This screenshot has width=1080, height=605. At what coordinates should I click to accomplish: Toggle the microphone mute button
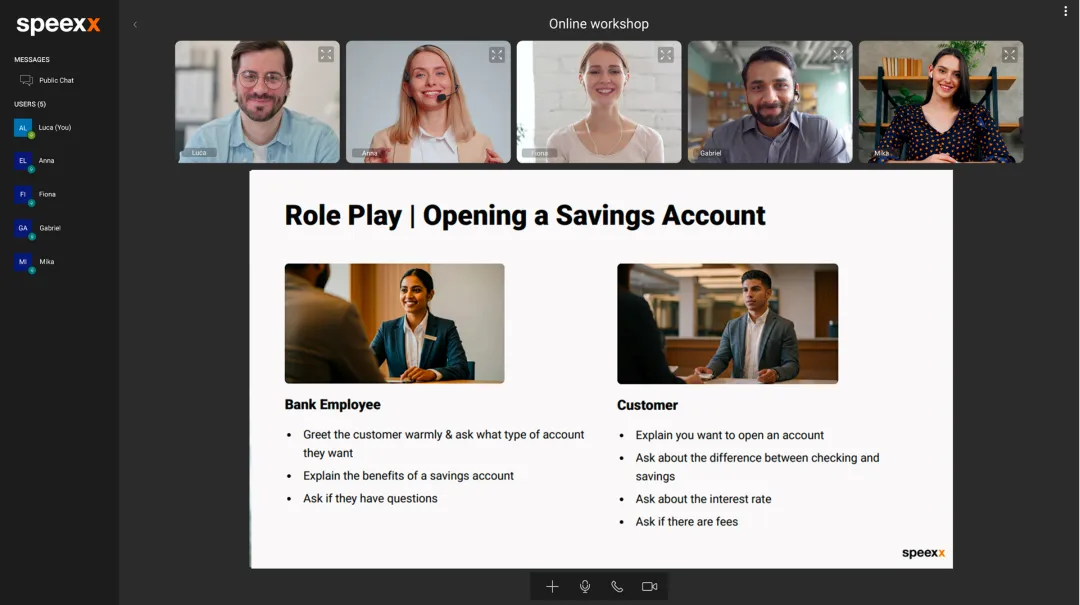(x=585, y=586)
